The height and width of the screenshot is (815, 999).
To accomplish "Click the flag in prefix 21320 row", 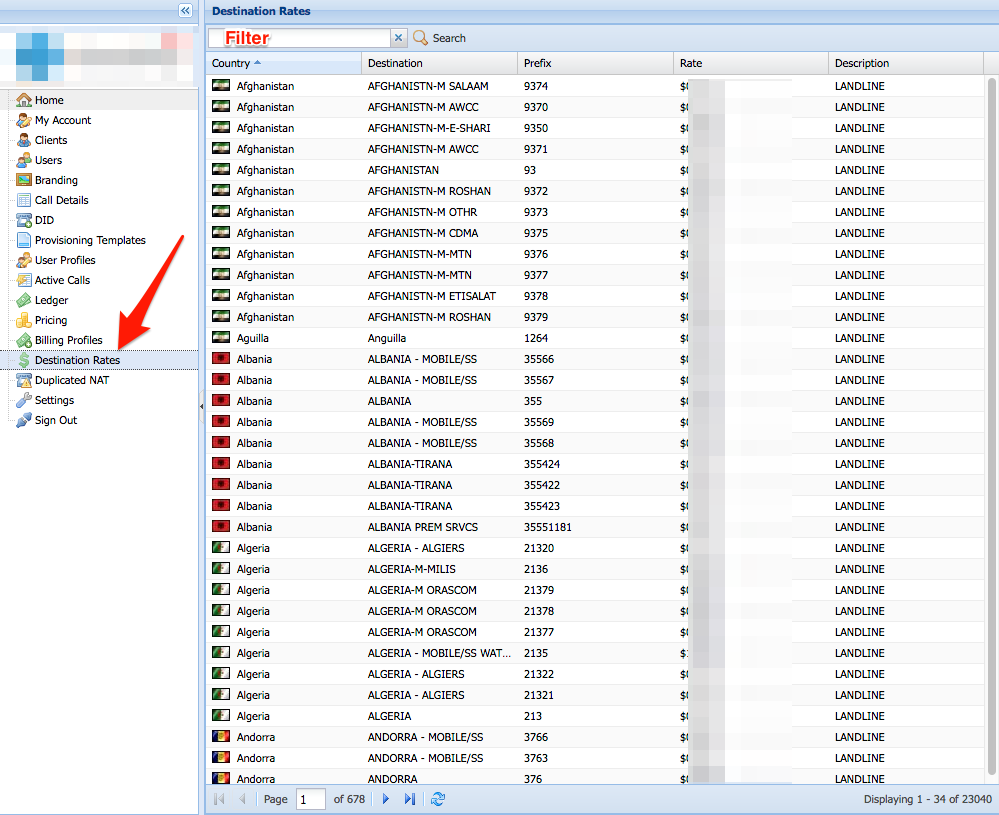I will [x=221, y=547].
